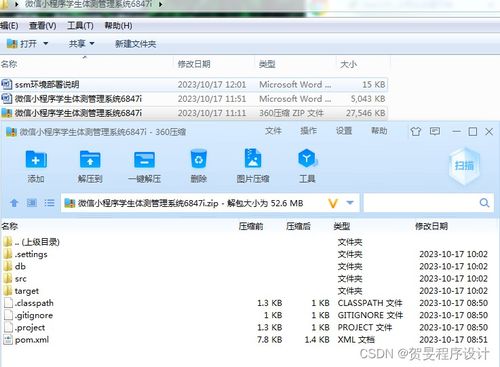Screen dimensions: 500x367
Task: Click the search magnifier icon
Action: pos(484,203)
